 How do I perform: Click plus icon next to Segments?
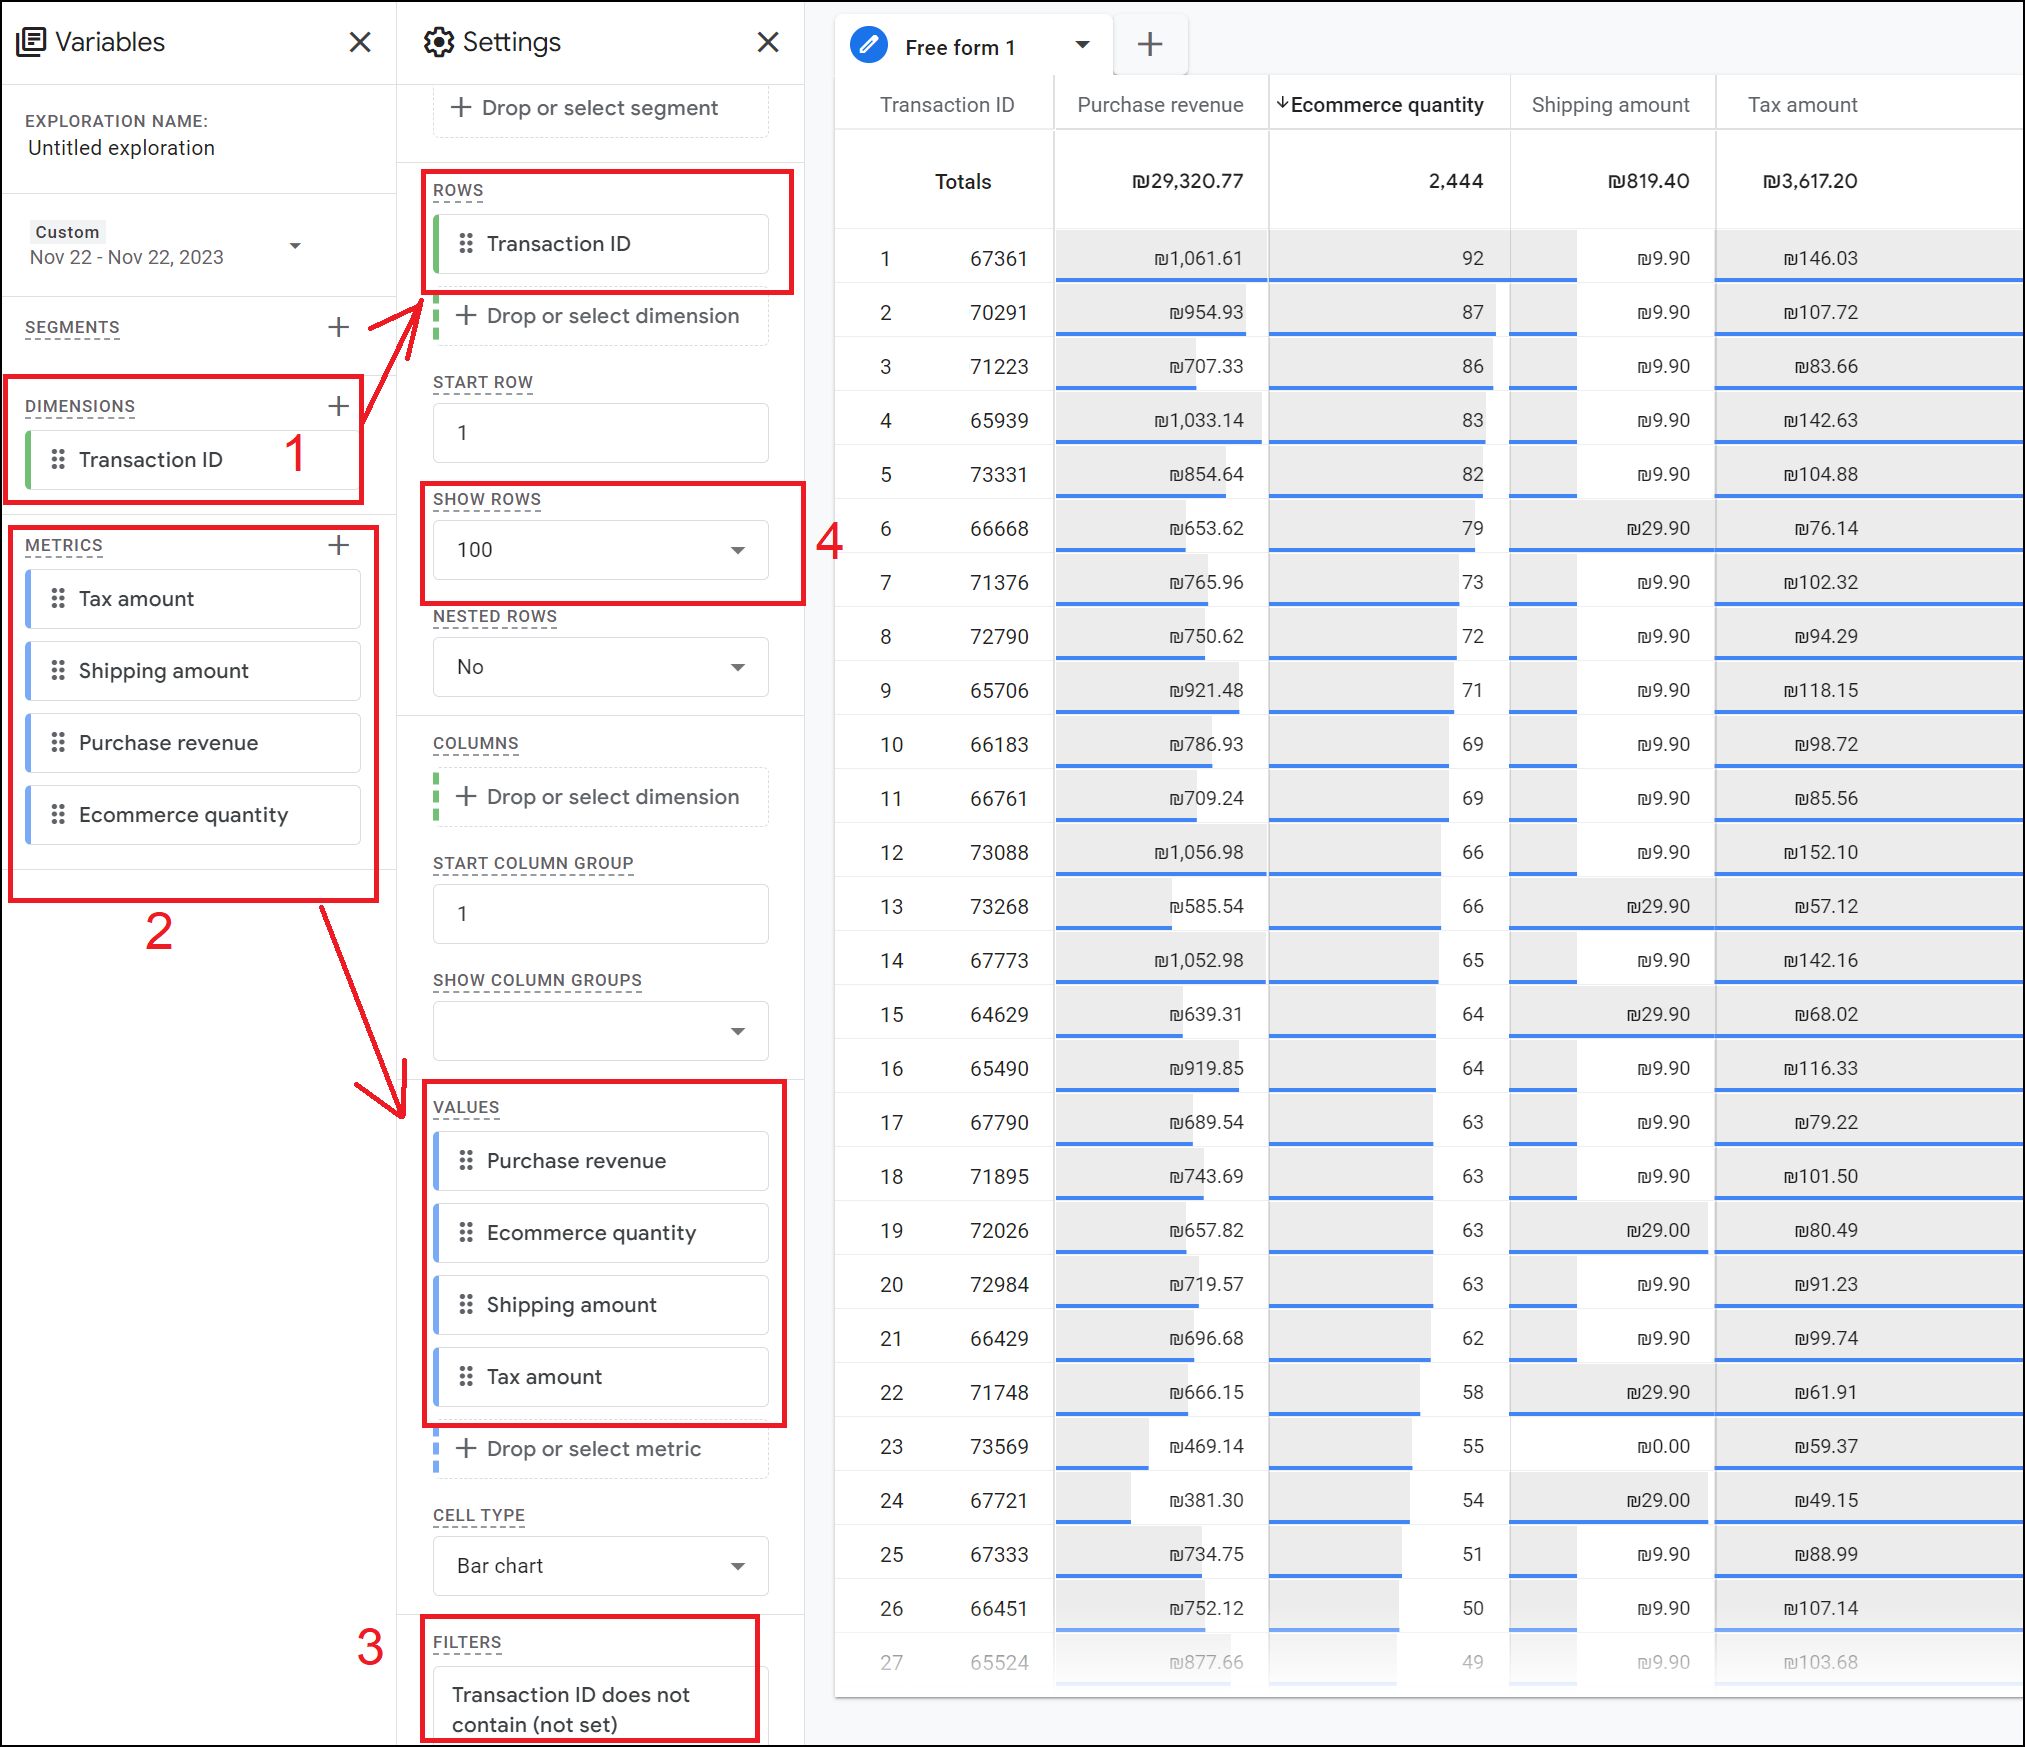click(x=338, y=327)
